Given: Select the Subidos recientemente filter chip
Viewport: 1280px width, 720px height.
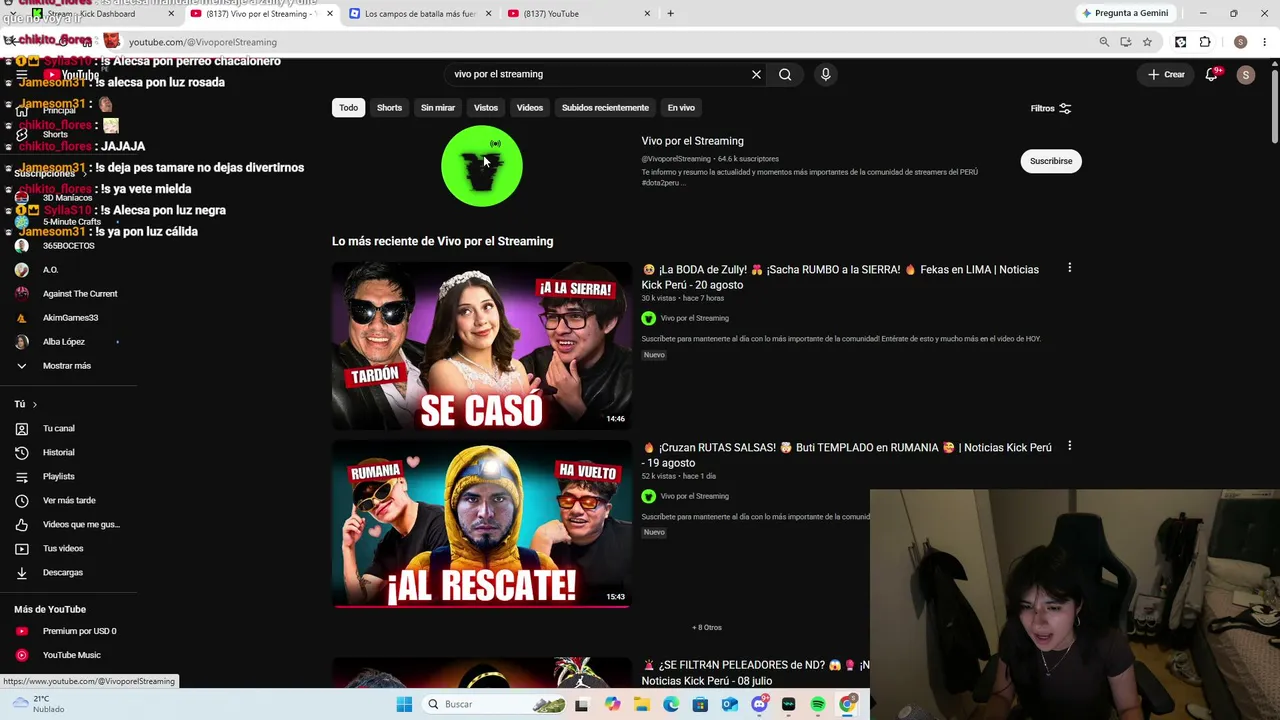Looking at the screenshot, I should [x=605, y=108].
